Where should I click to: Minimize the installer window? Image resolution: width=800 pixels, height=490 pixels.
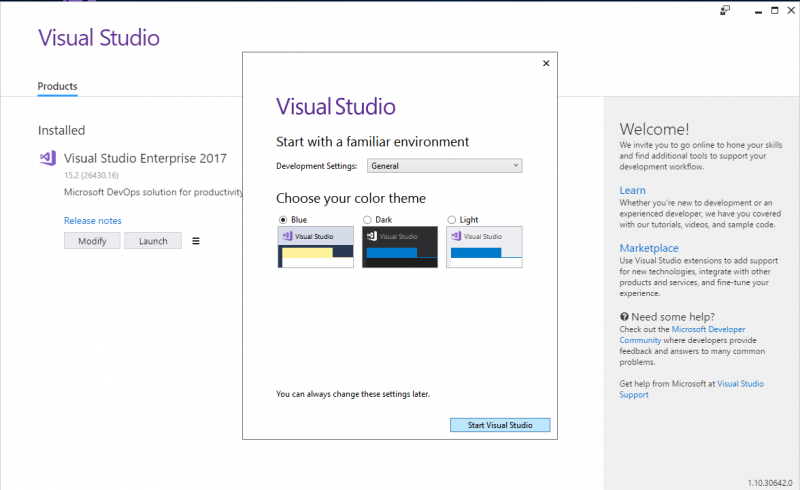click(758, 11)
